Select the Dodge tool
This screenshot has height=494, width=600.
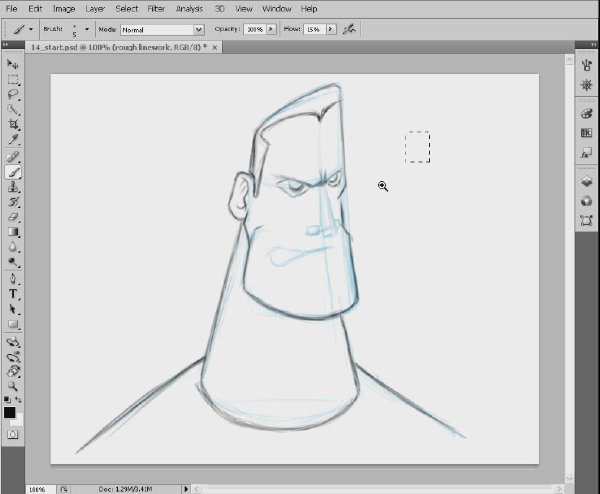click(x=13, y=262)
